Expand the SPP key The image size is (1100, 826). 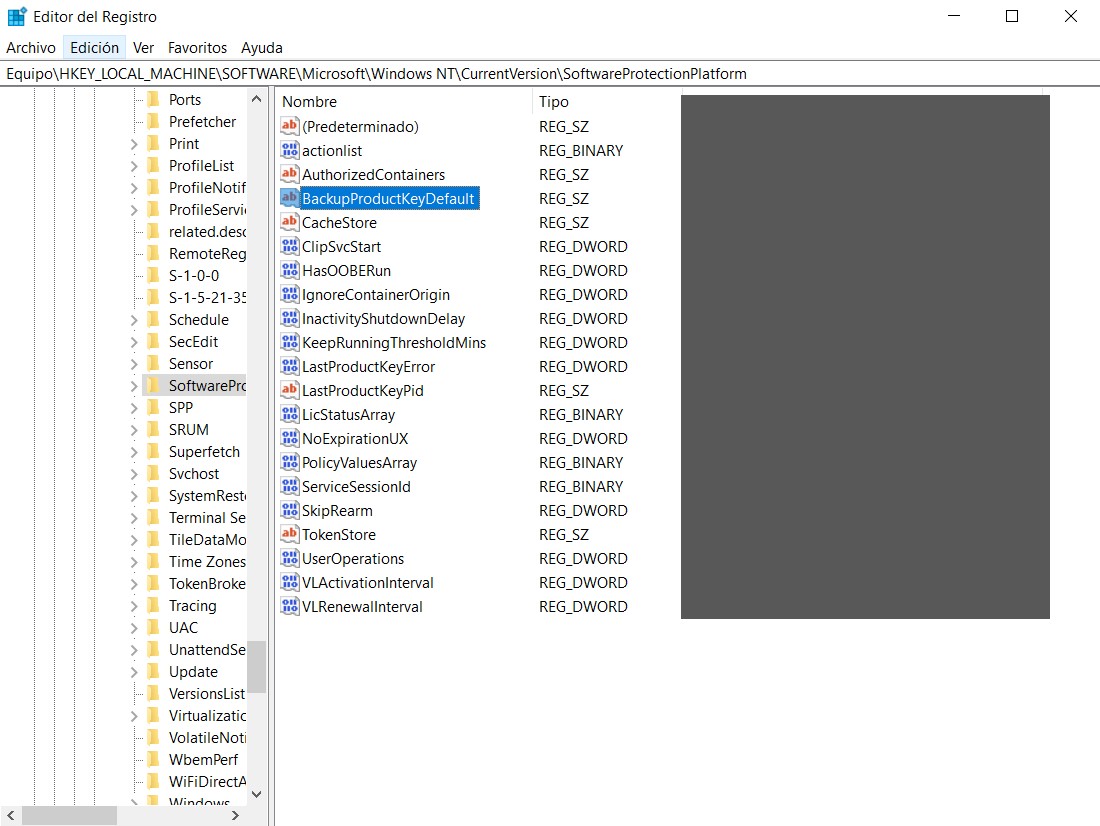tap(134, 408)
